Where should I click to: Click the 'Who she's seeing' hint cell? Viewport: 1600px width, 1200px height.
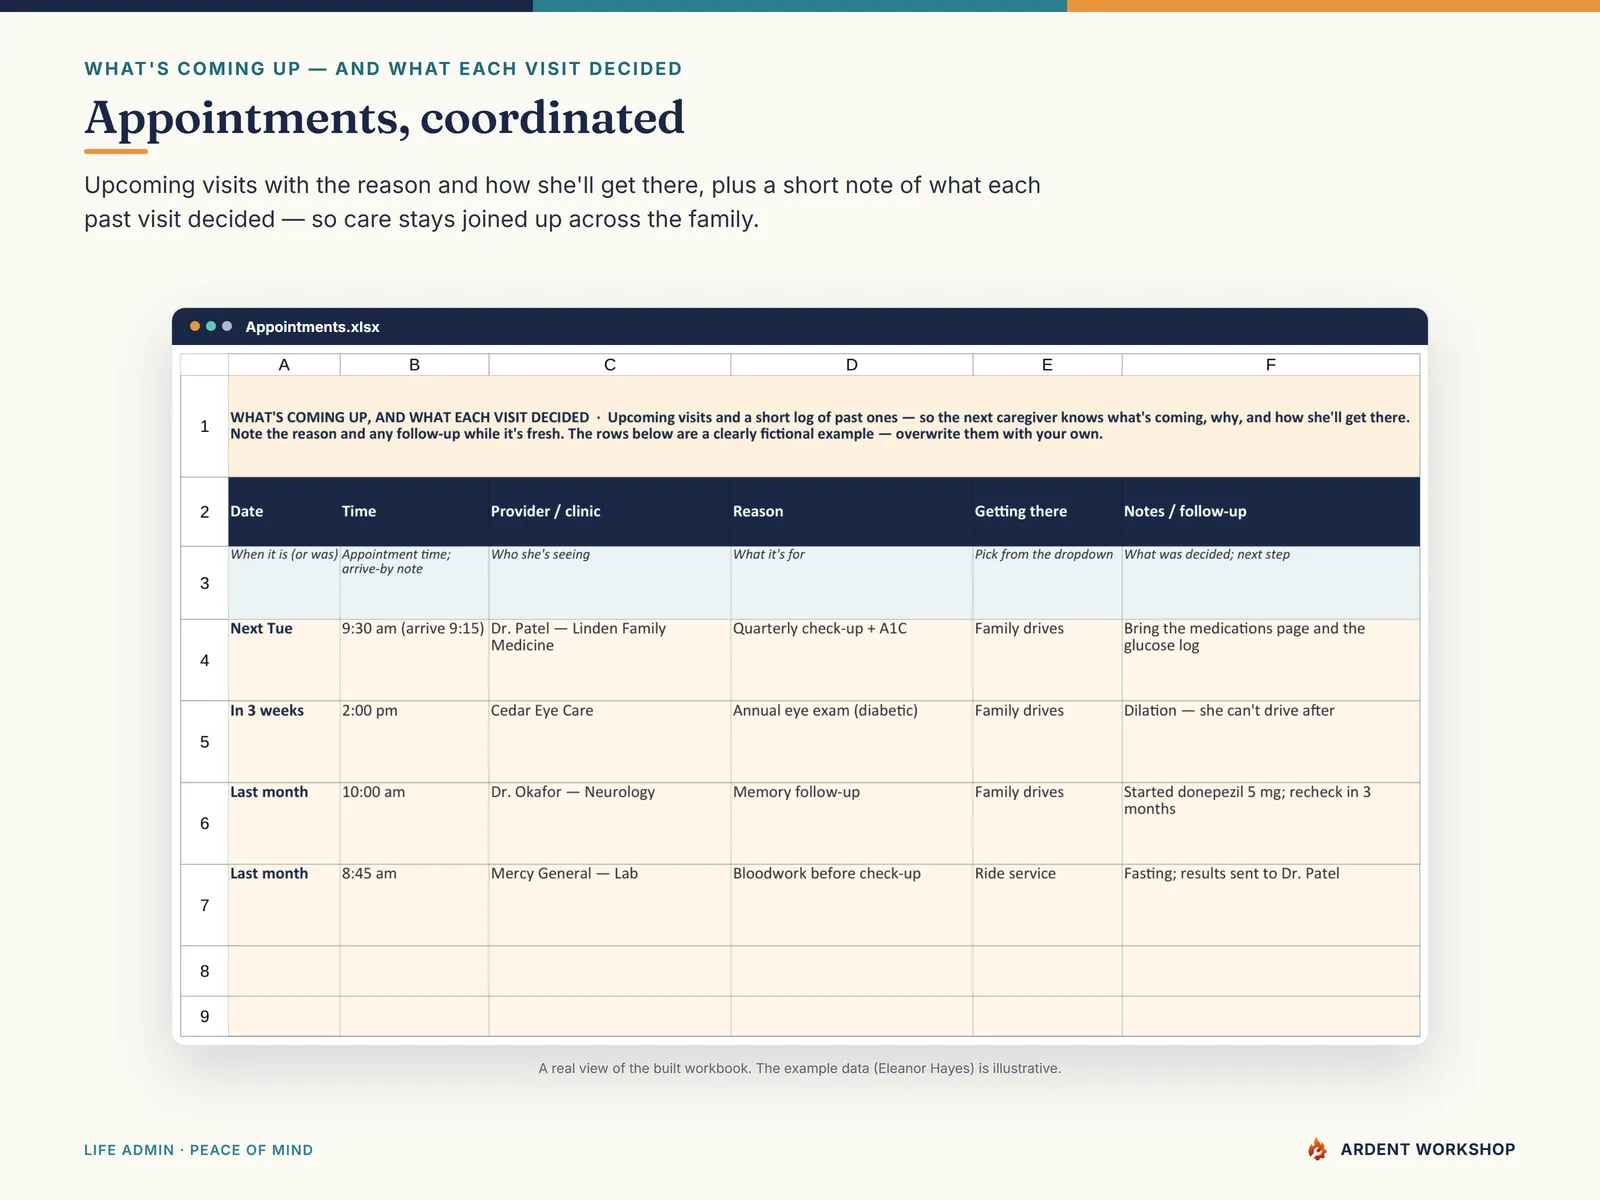click(x=610, y=583)
